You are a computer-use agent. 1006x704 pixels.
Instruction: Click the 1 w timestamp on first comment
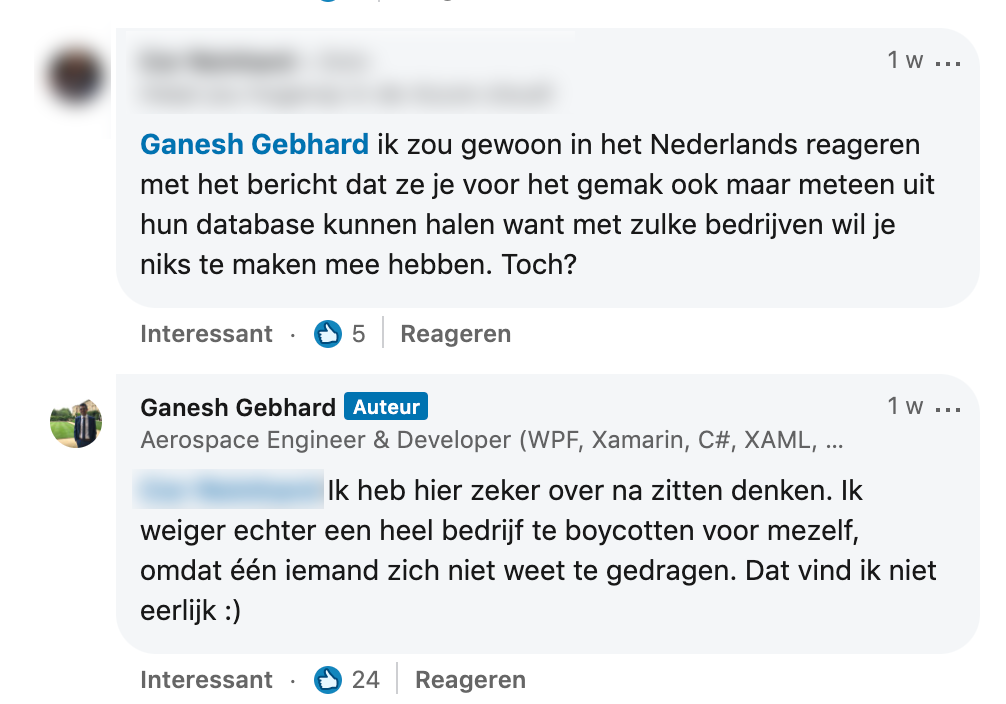point(905,60)
